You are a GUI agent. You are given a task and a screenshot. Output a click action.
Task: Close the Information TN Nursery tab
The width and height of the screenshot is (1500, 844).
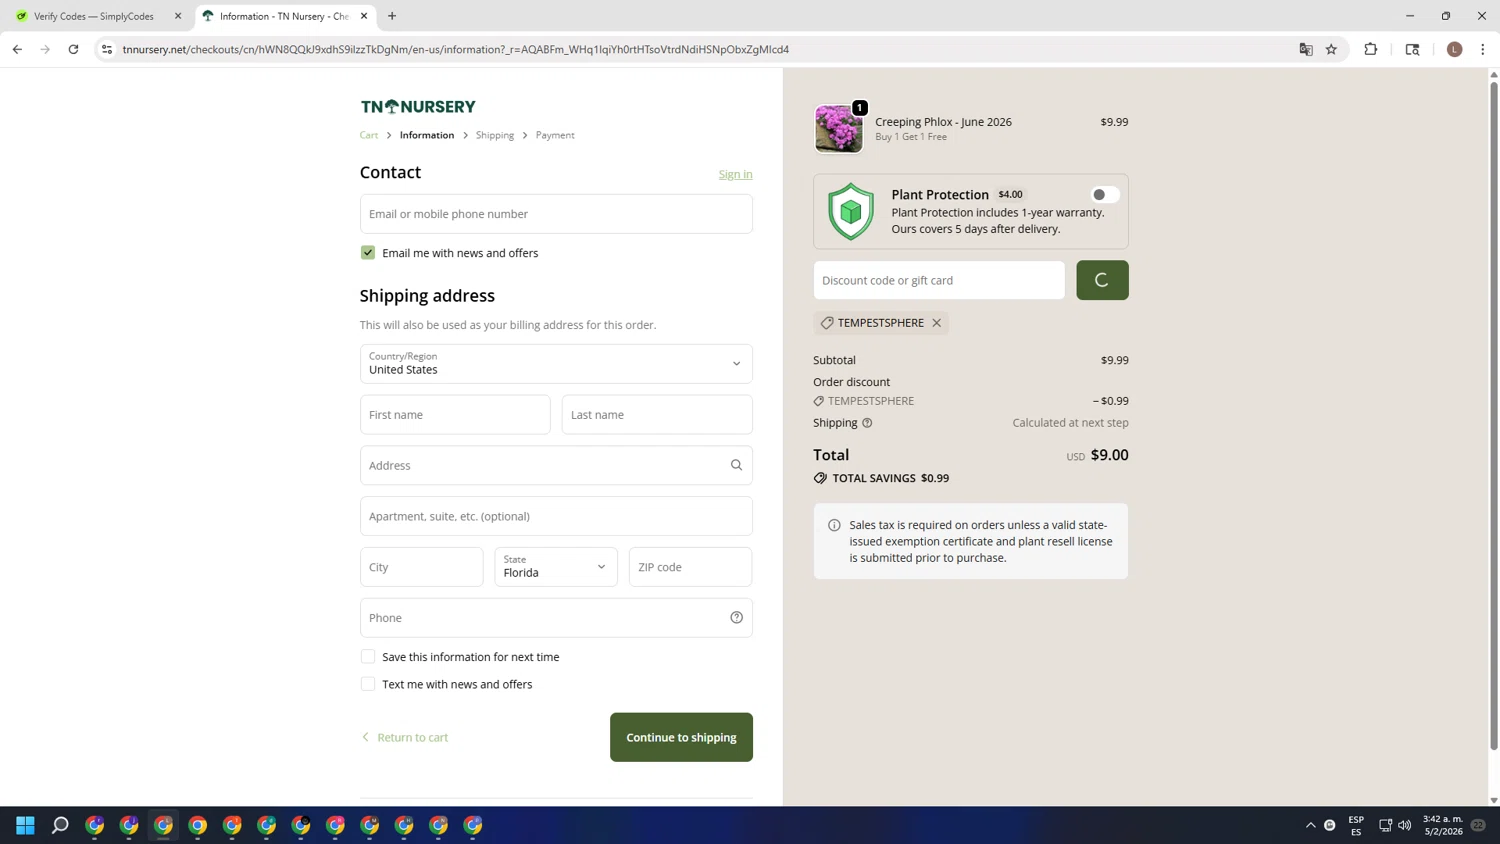(364, 16)
